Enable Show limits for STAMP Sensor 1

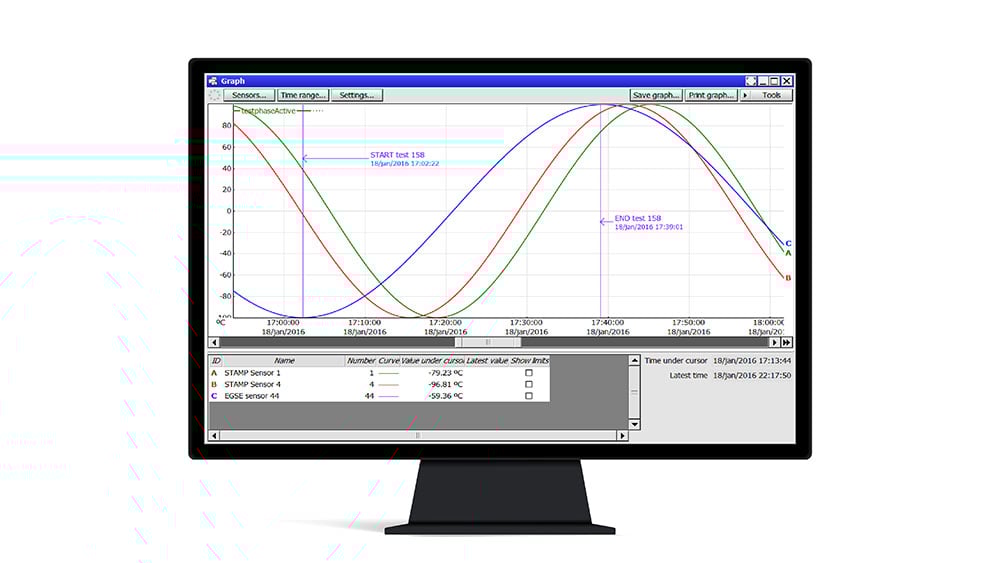(x=529, y=372)
